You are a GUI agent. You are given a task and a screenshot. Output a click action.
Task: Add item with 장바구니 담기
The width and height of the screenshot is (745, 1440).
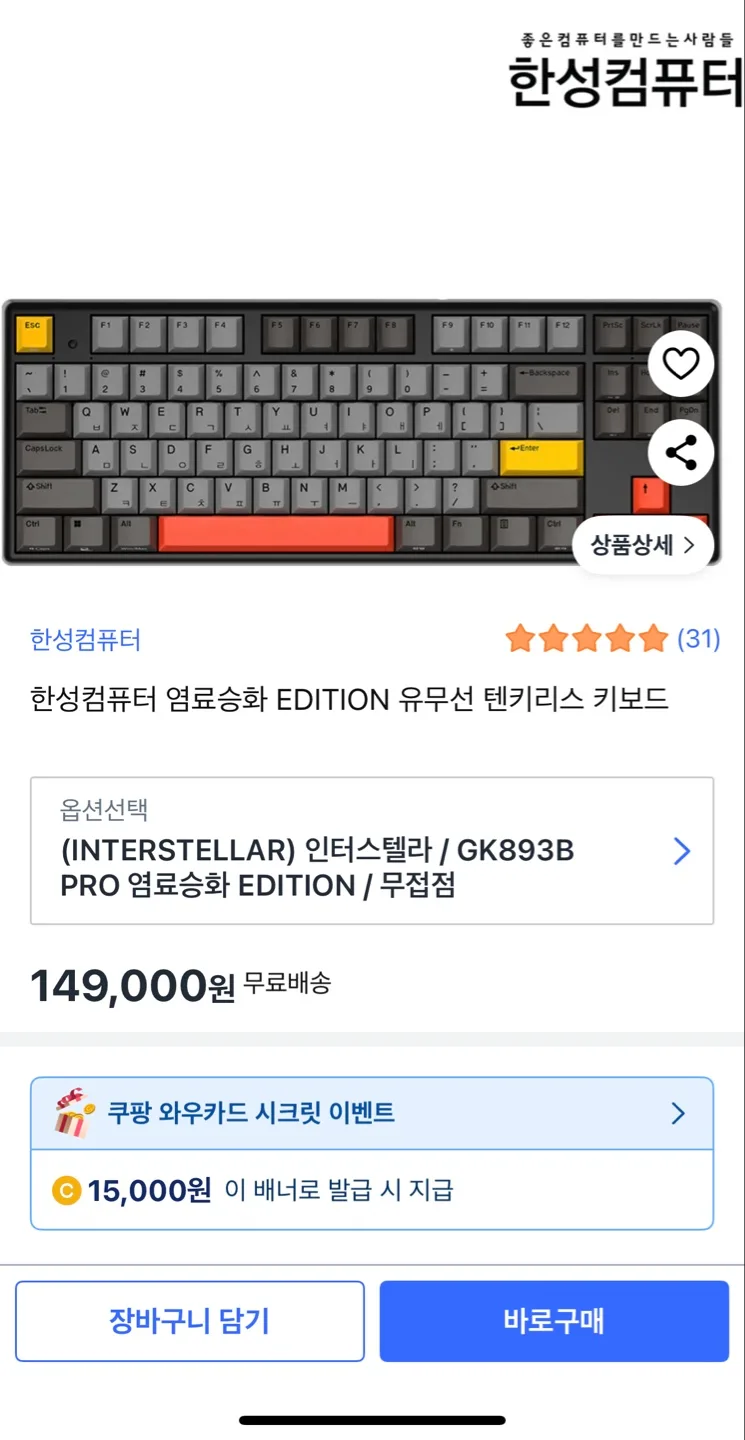pos(190,1321)
